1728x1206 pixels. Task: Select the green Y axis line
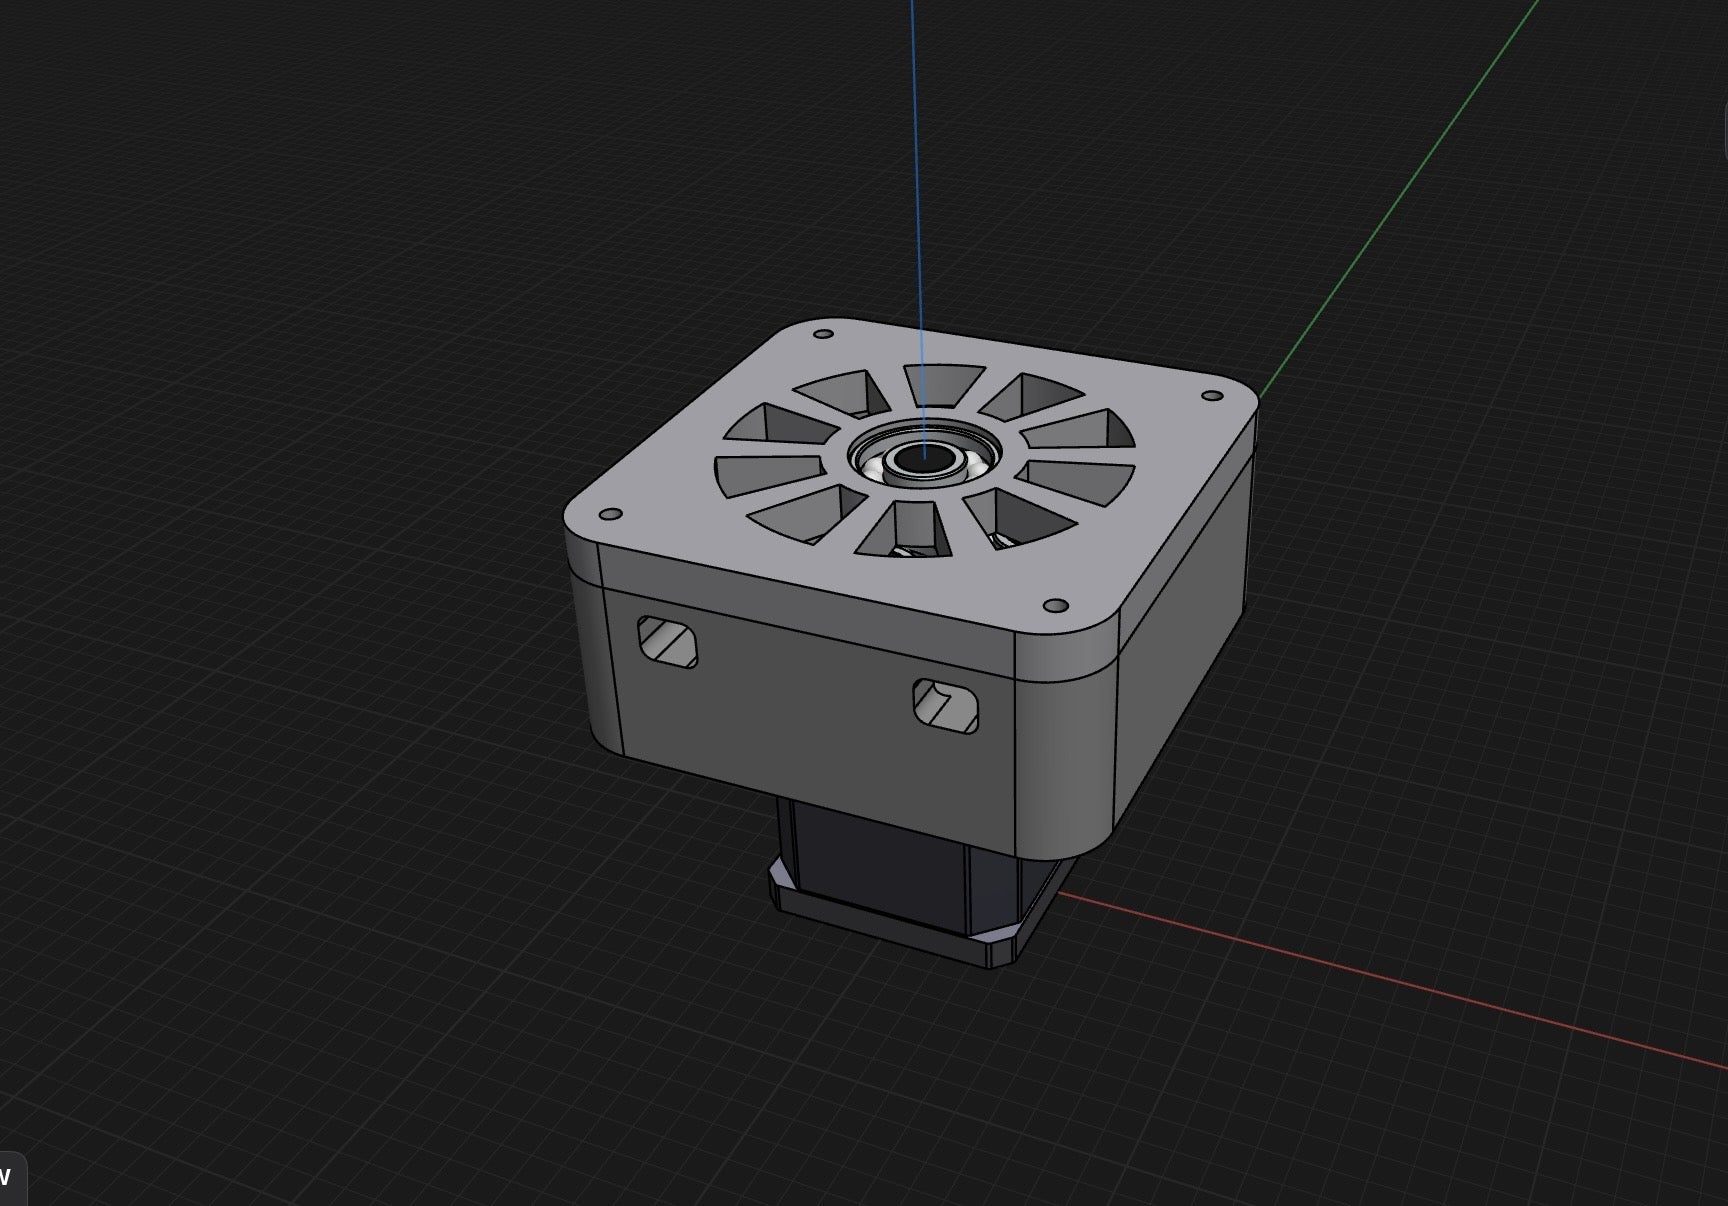1400,200
